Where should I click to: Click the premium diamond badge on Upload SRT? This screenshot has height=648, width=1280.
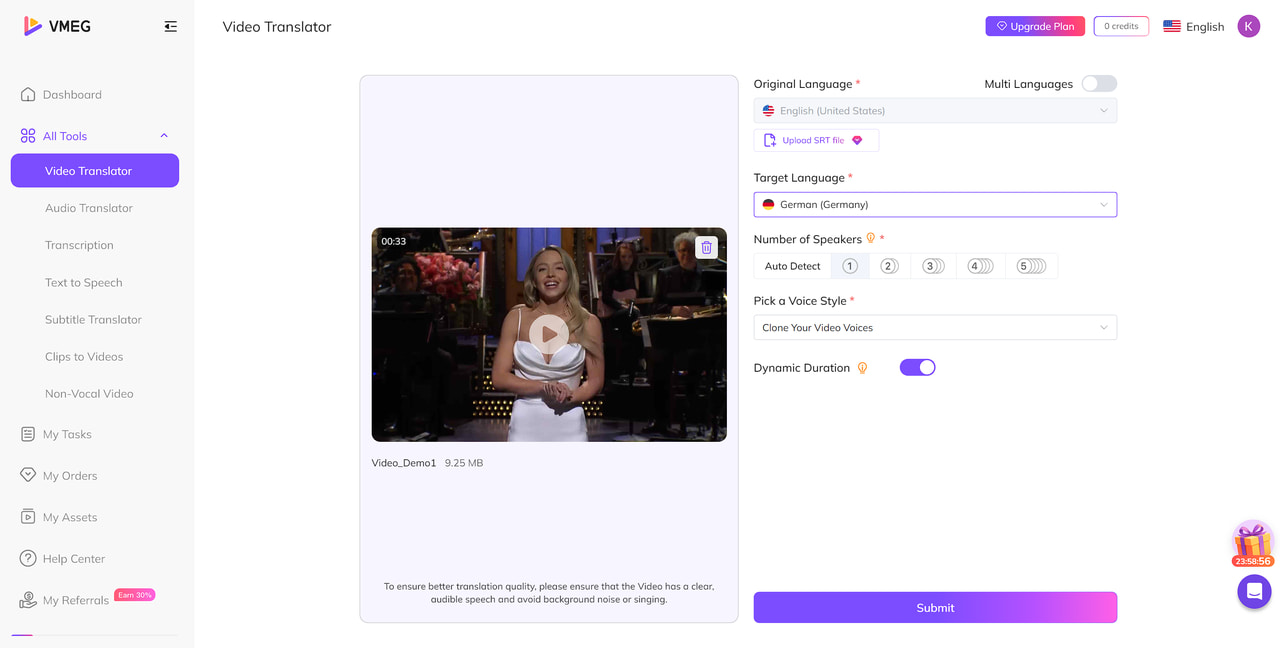pos(857,141)
